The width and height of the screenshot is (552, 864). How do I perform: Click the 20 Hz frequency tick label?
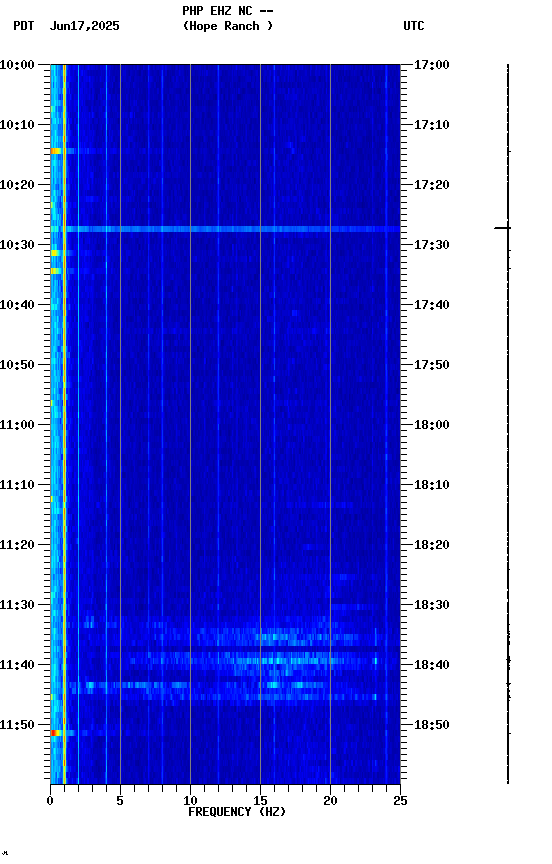(330, 801)
